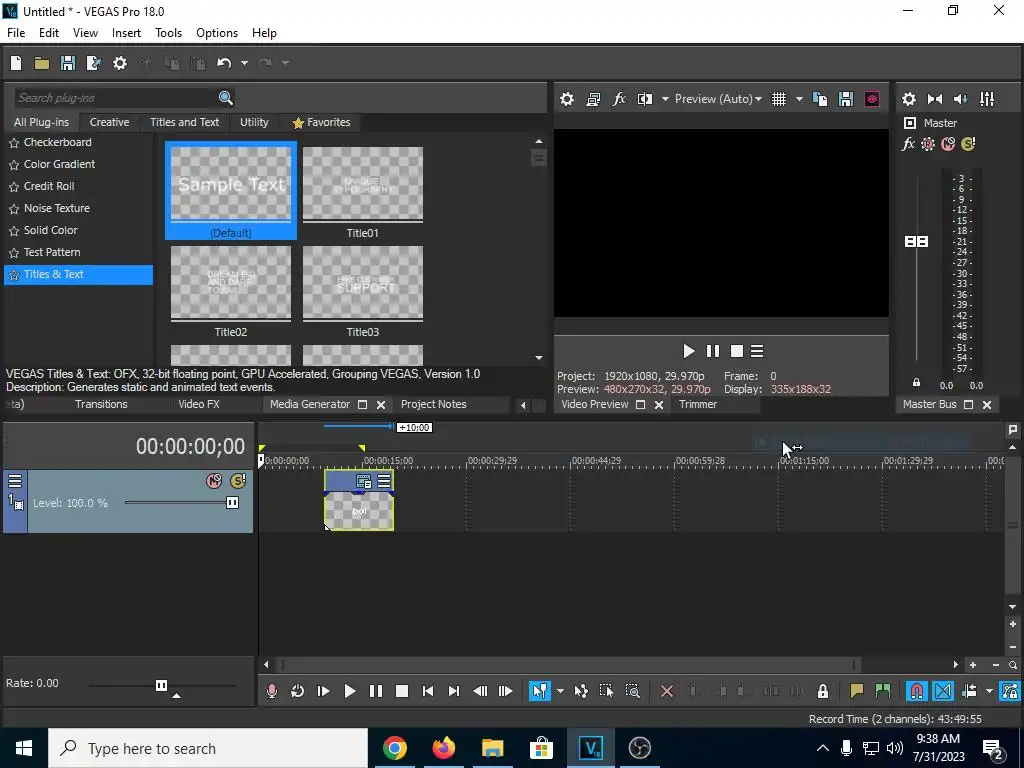
Task: Toggle Lock Envelopes to Events button
Action: (x=1010, y=691)
